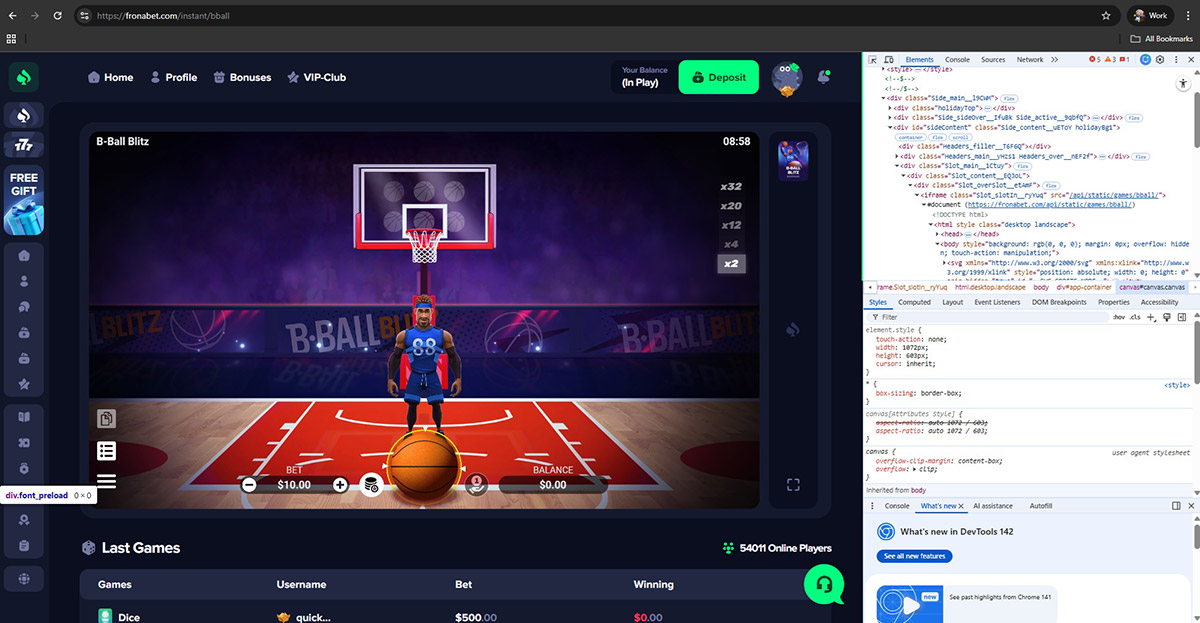Open the DevTools settings gear
Image resolution: width=1200 pixels, height=623 pixels.
pos(1160,60)
